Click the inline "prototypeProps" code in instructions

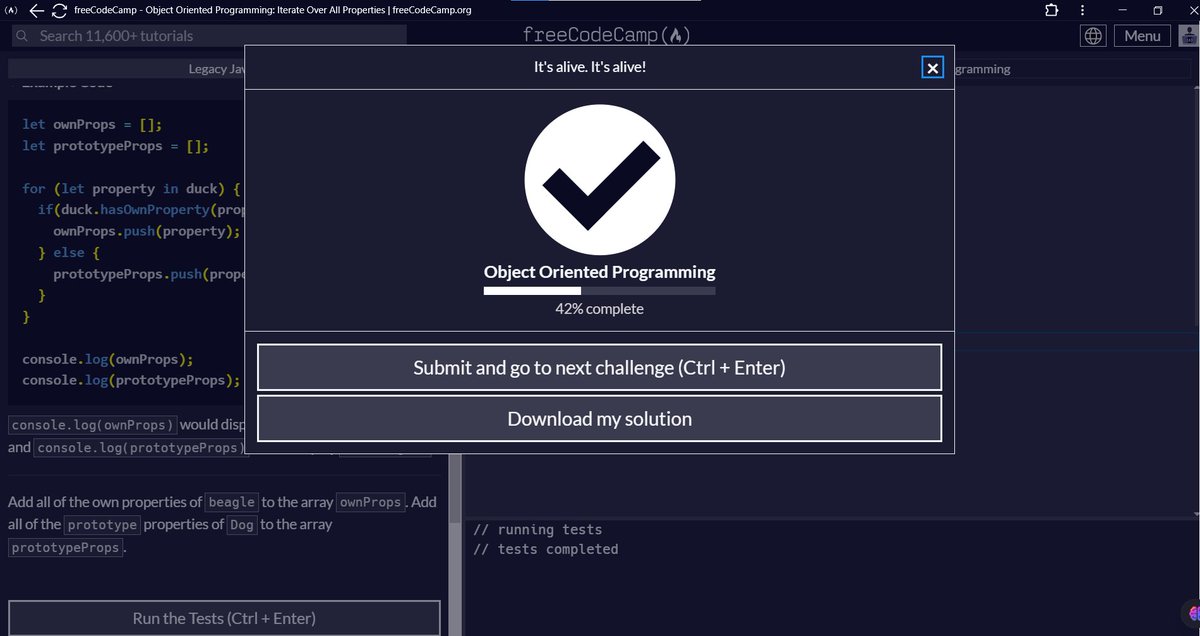click(x=67, y=548)
